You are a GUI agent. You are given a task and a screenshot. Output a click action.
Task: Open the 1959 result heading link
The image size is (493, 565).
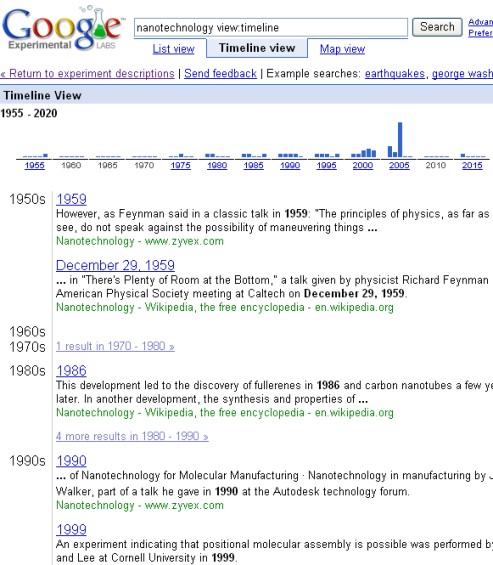pyautogui.click(x=71, y=199)
